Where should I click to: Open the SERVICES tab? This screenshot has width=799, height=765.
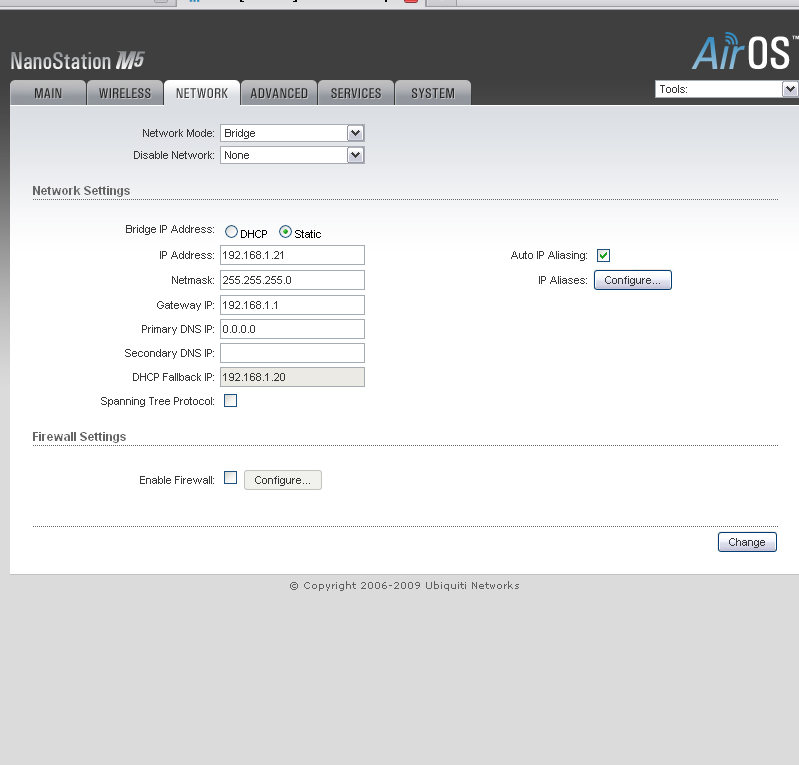point(356,93)
